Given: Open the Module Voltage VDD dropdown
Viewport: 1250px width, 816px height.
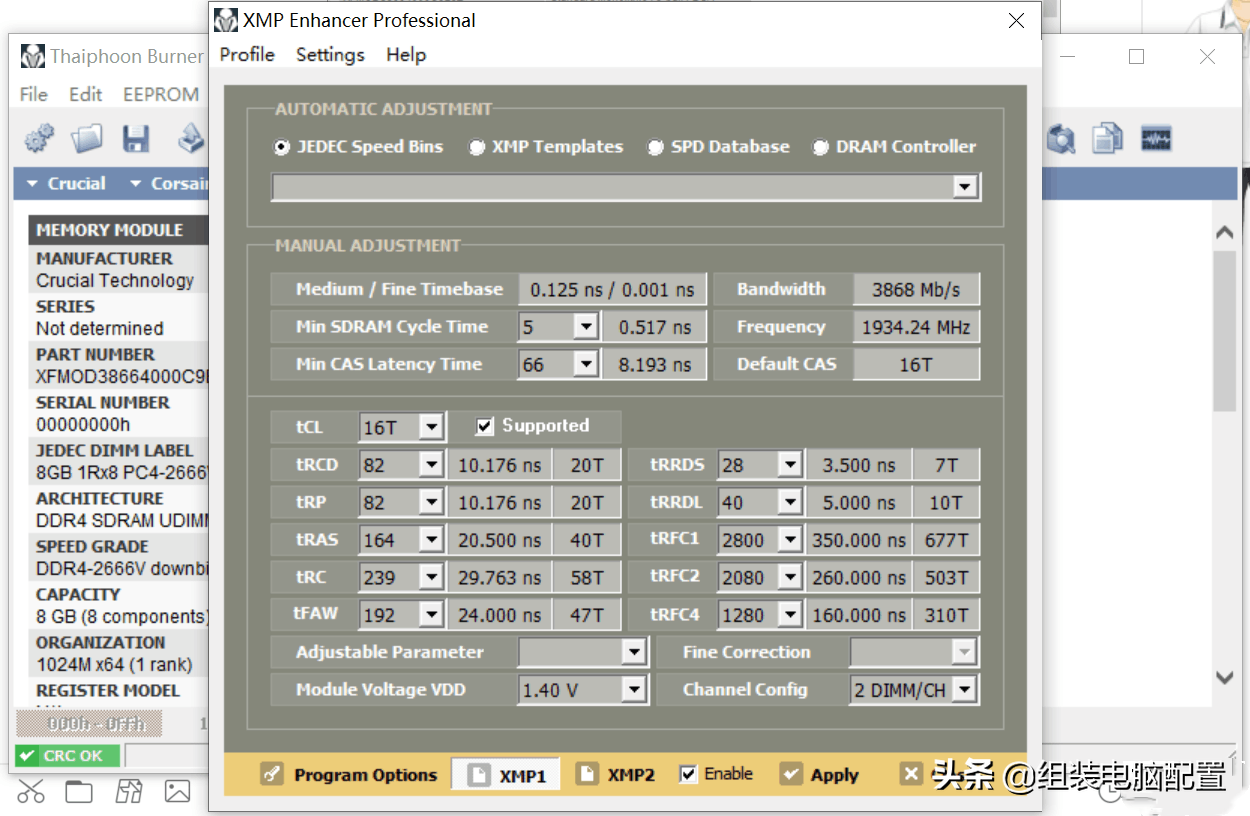Looking at the screenshot, I should point(633,690).
